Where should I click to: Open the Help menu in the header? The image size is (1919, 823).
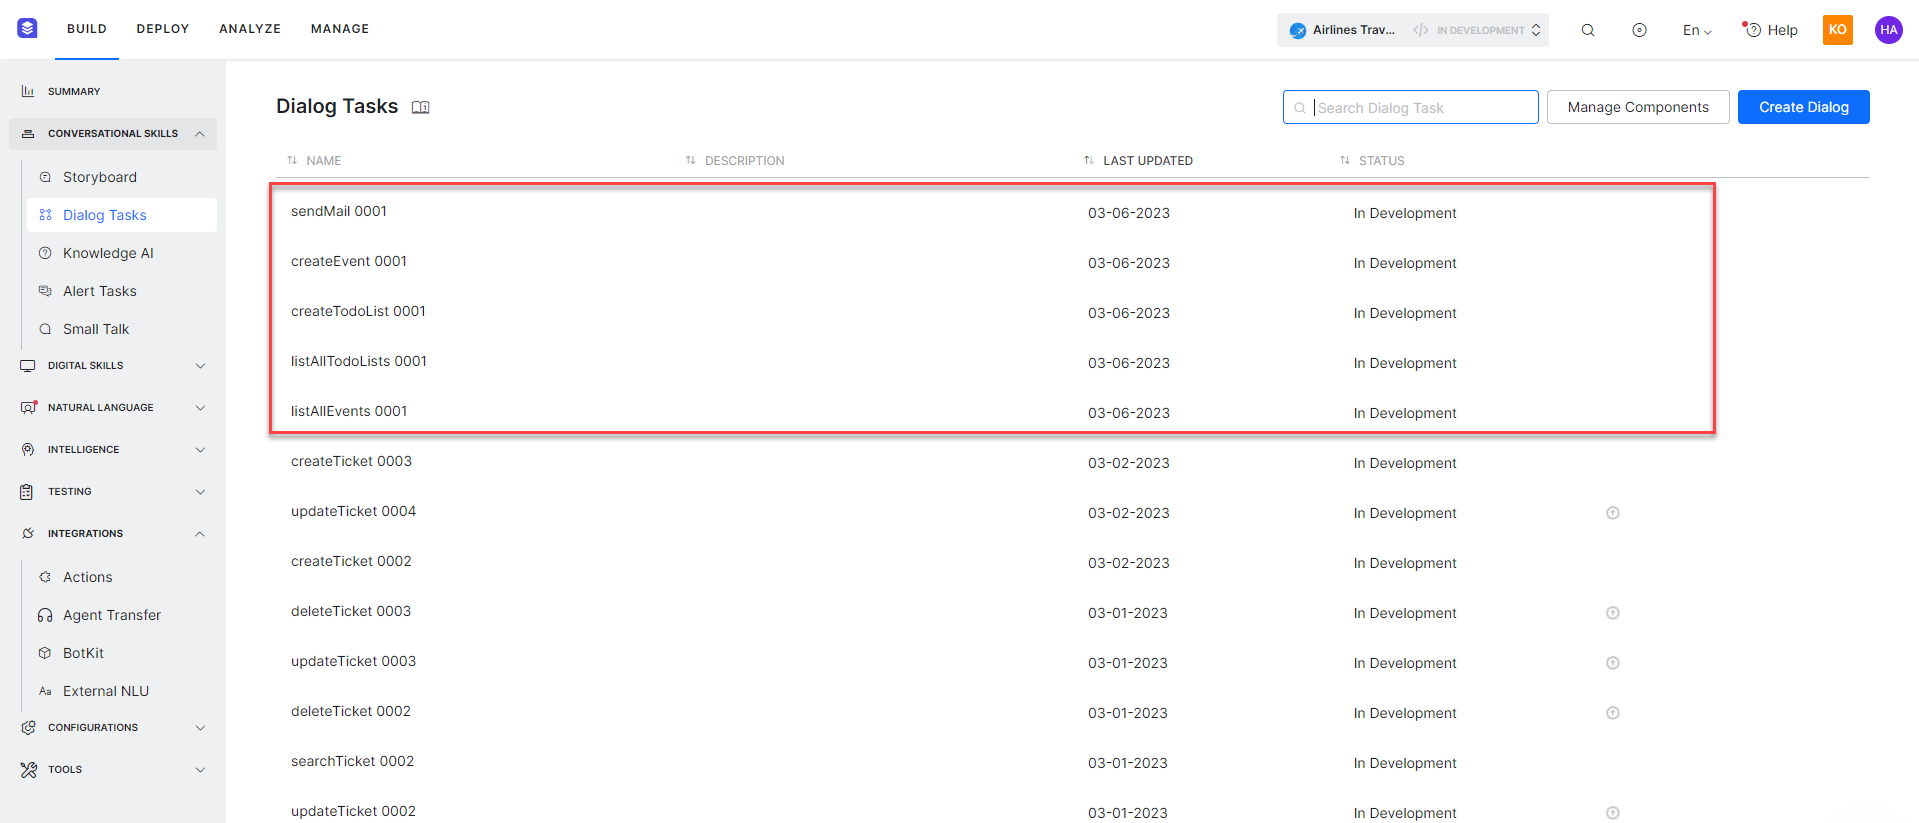[1770, 30]
